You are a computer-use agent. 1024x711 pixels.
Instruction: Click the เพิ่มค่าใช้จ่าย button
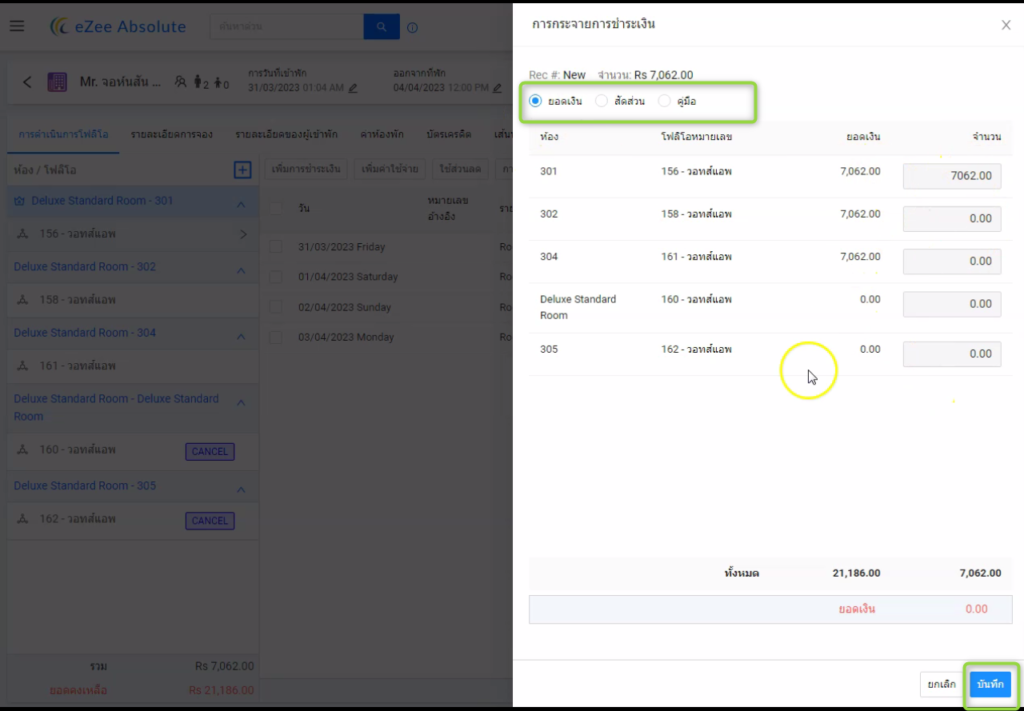[390, 169]
